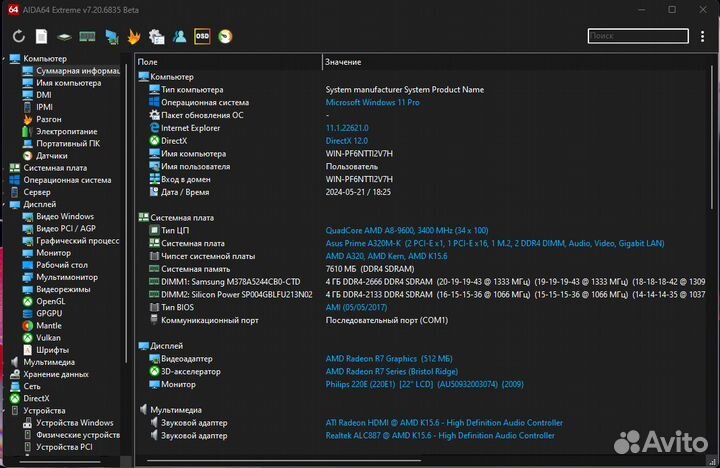Open the three-dot menu
720x468 pixels.
(x=702, y=36)
